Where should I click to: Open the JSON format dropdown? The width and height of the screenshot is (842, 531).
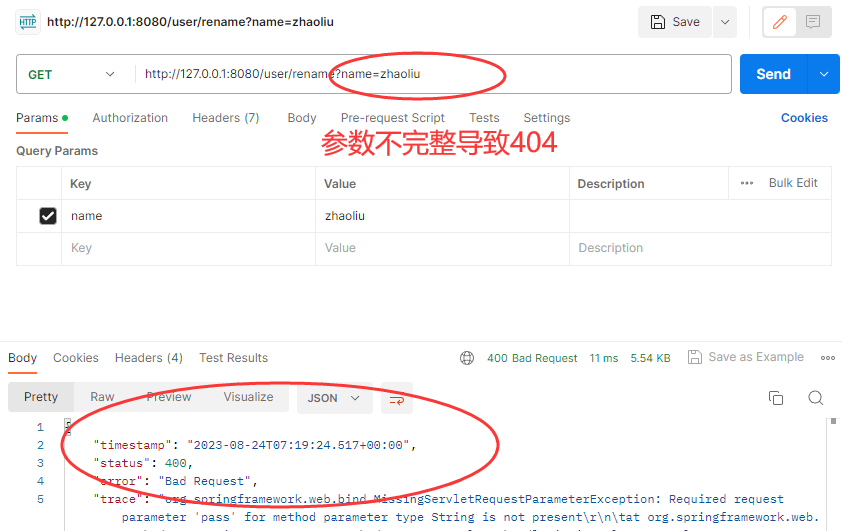[335, 398]
